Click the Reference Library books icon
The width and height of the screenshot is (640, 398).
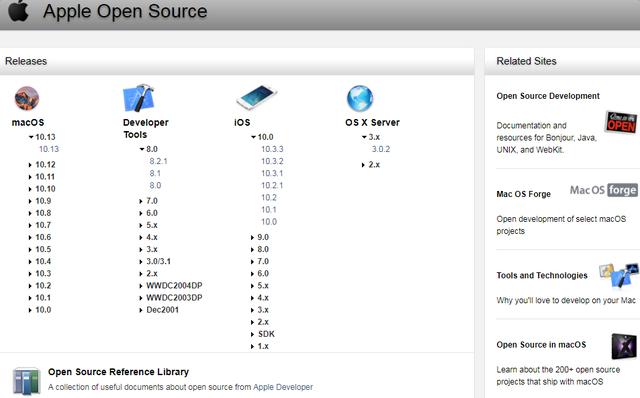point(26,380)
